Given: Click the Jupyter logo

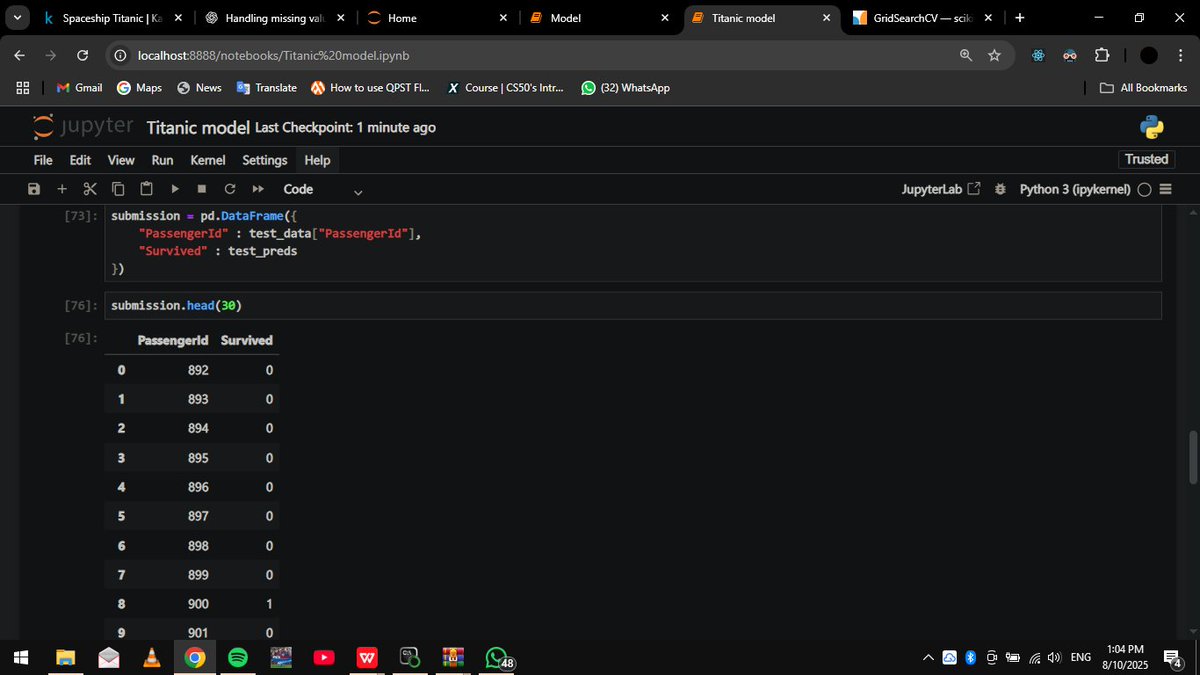Looking at the screenshot, I should tap(83, 127).
